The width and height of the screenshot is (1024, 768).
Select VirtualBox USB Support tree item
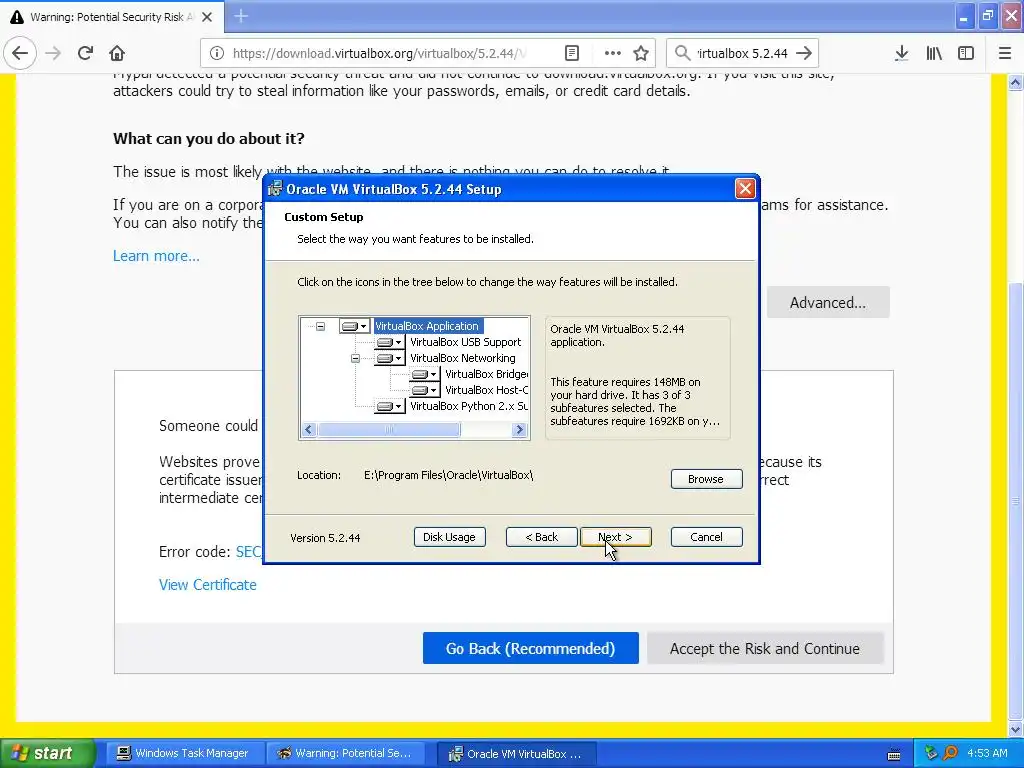tap(466, 342)
